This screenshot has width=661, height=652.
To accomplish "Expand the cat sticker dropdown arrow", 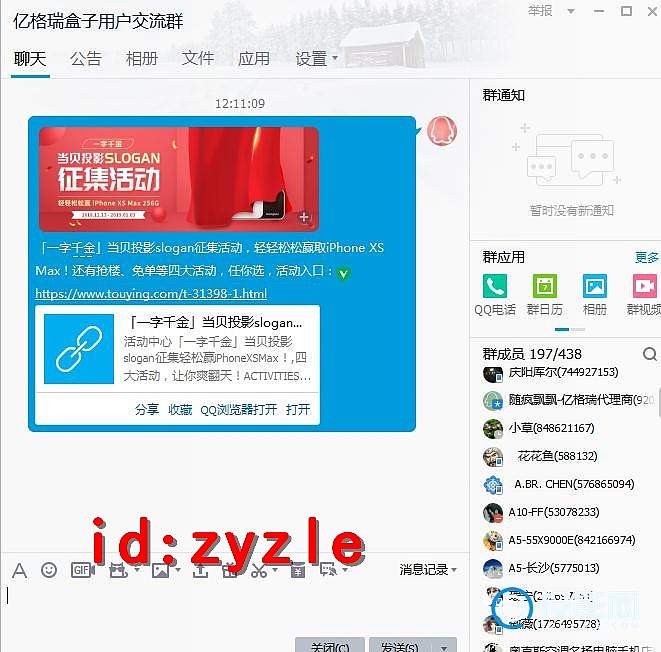I will pos(137,570).
